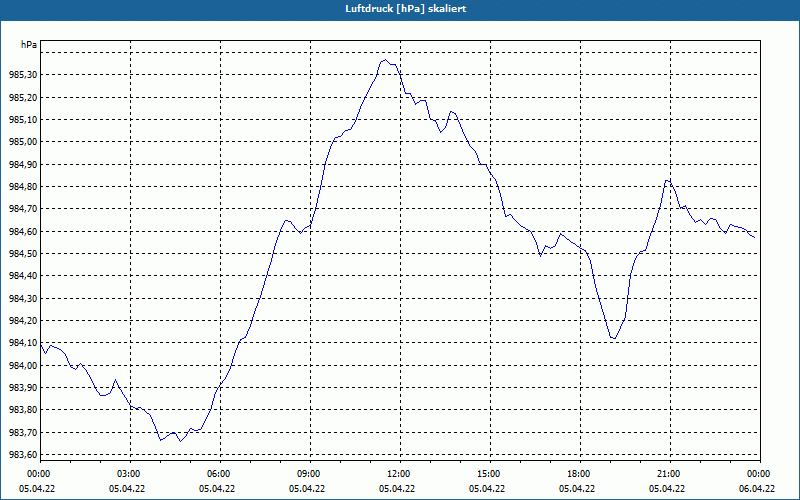
Task: Click the 985,10 y-axis label
Action: [x=23, y=120]
